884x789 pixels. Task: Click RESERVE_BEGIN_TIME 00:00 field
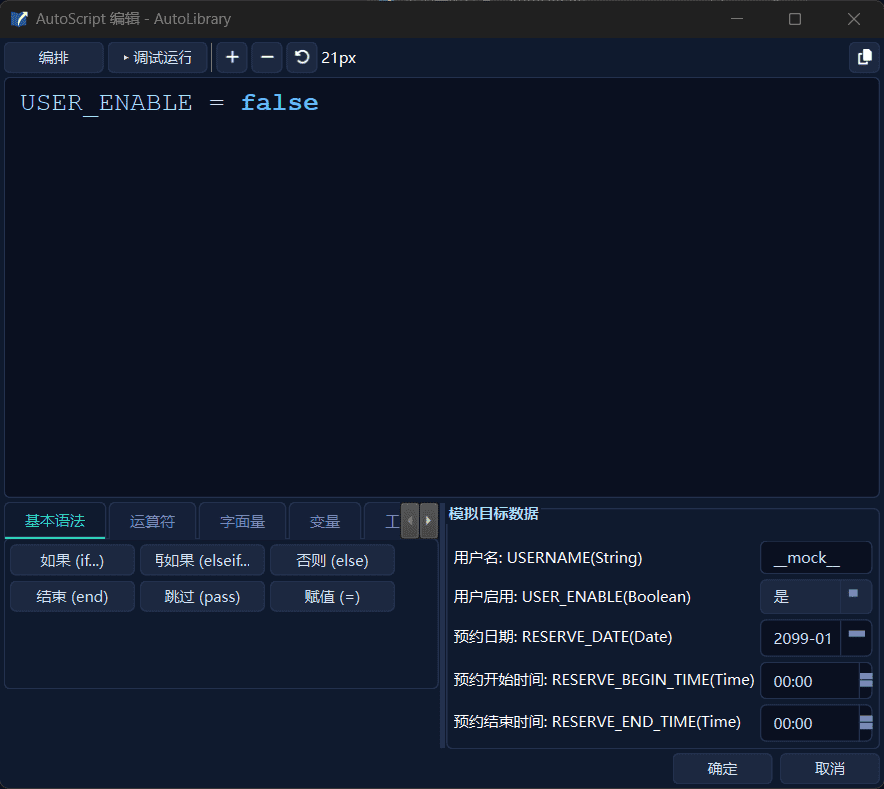[810, 681]
